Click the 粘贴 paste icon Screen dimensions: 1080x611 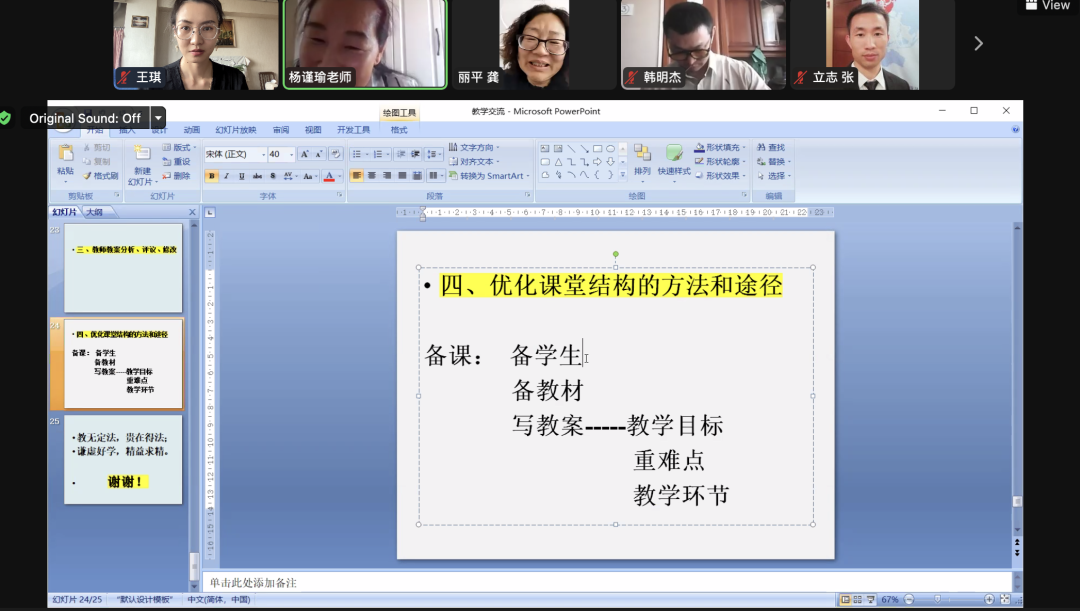coord(65,153)
